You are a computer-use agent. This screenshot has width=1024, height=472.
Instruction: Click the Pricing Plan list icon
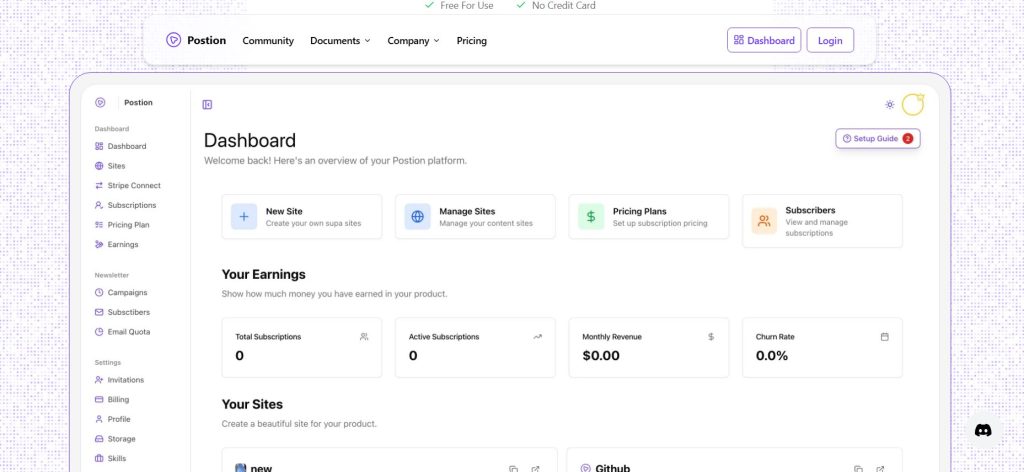[99, 225]
